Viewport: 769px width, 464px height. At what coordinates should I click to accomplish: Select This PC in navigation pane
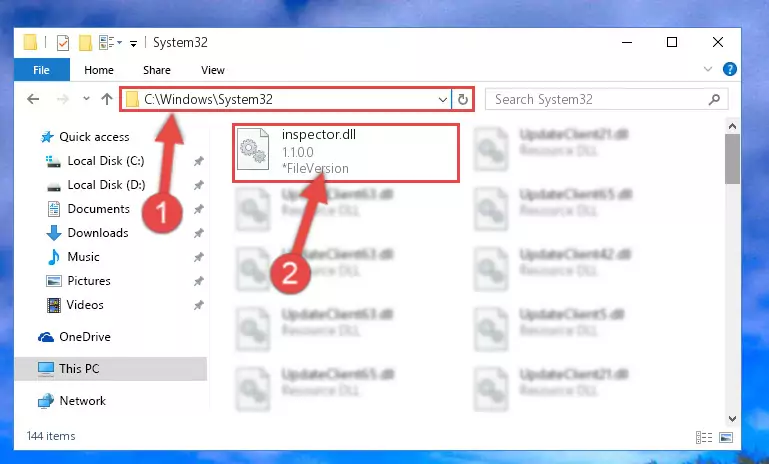pos(111,369)
